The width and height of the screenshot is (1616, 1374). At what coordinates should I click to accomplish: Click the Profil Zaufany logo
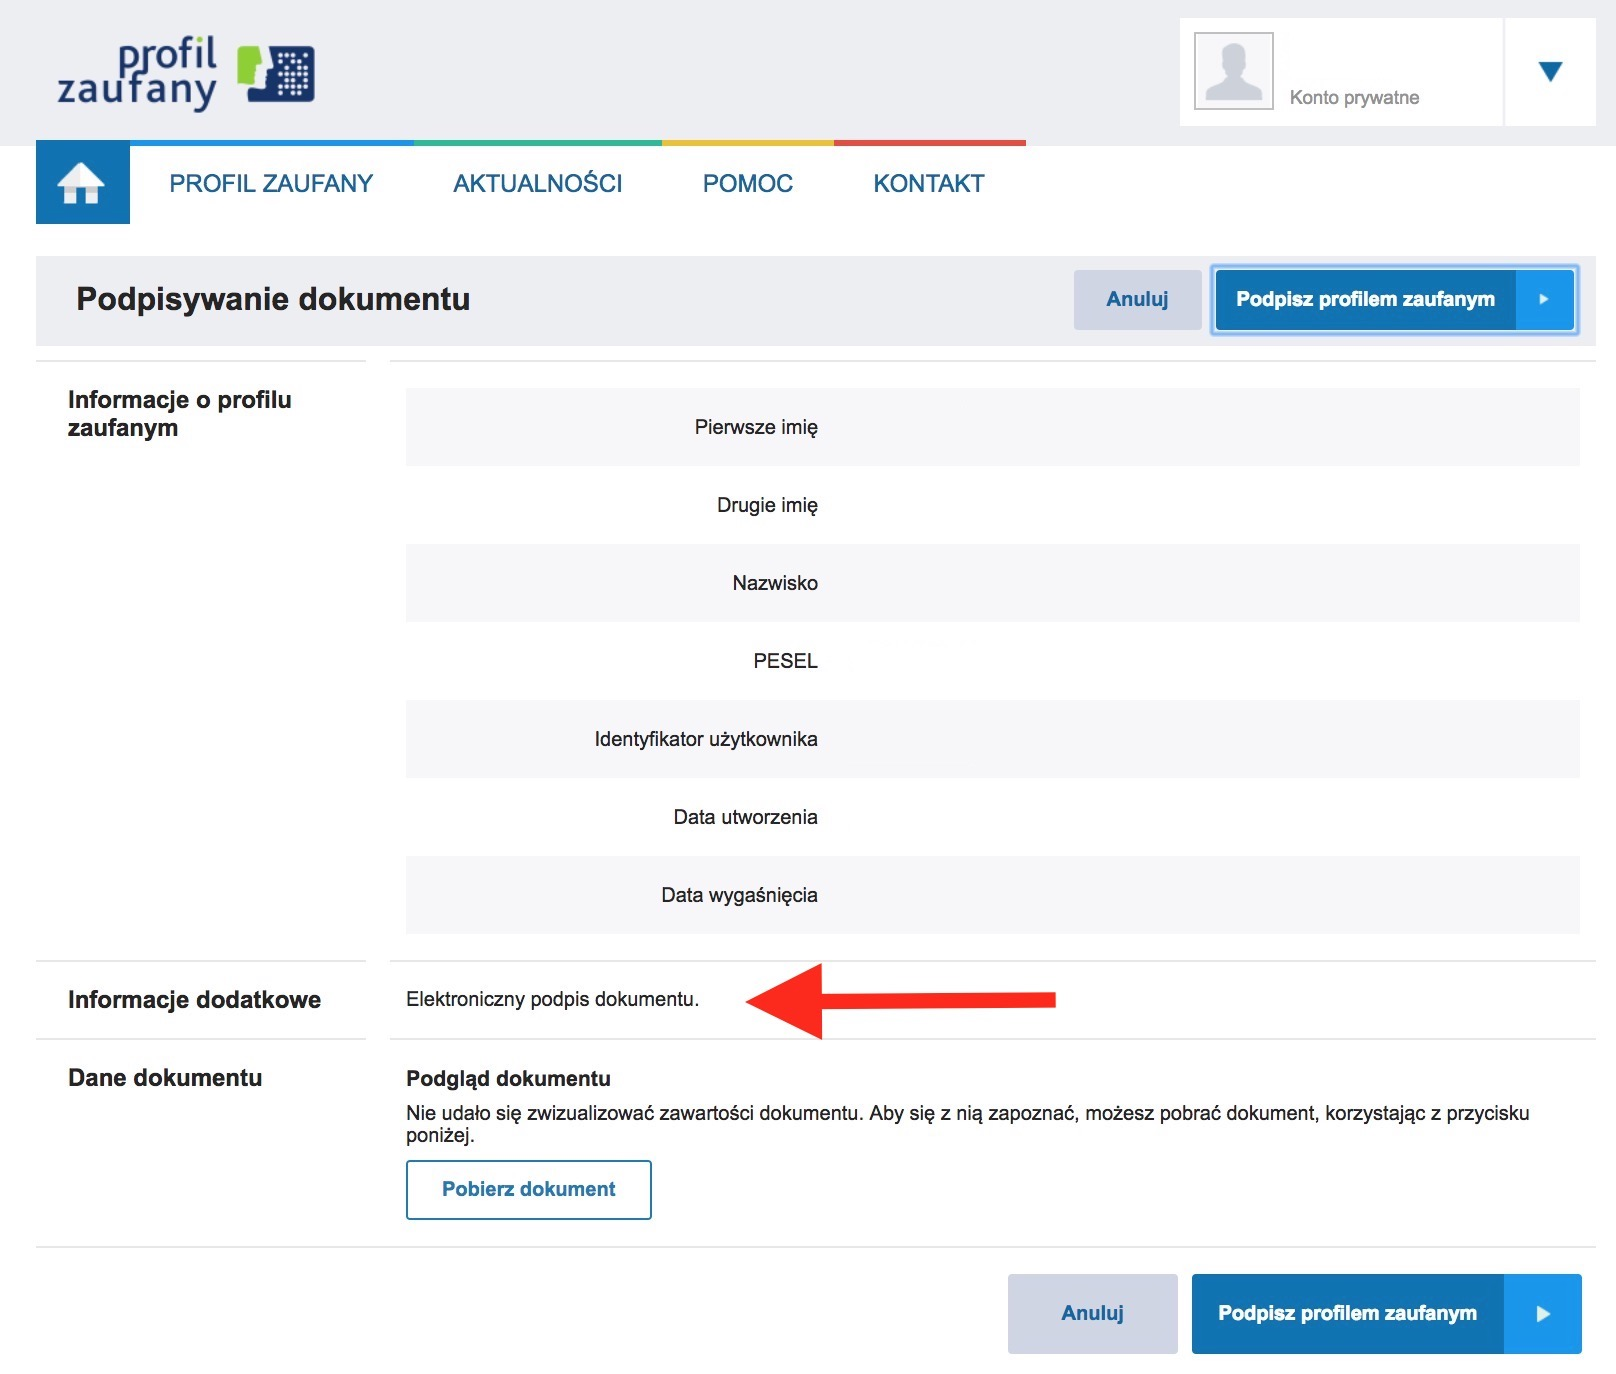point(186,73)
